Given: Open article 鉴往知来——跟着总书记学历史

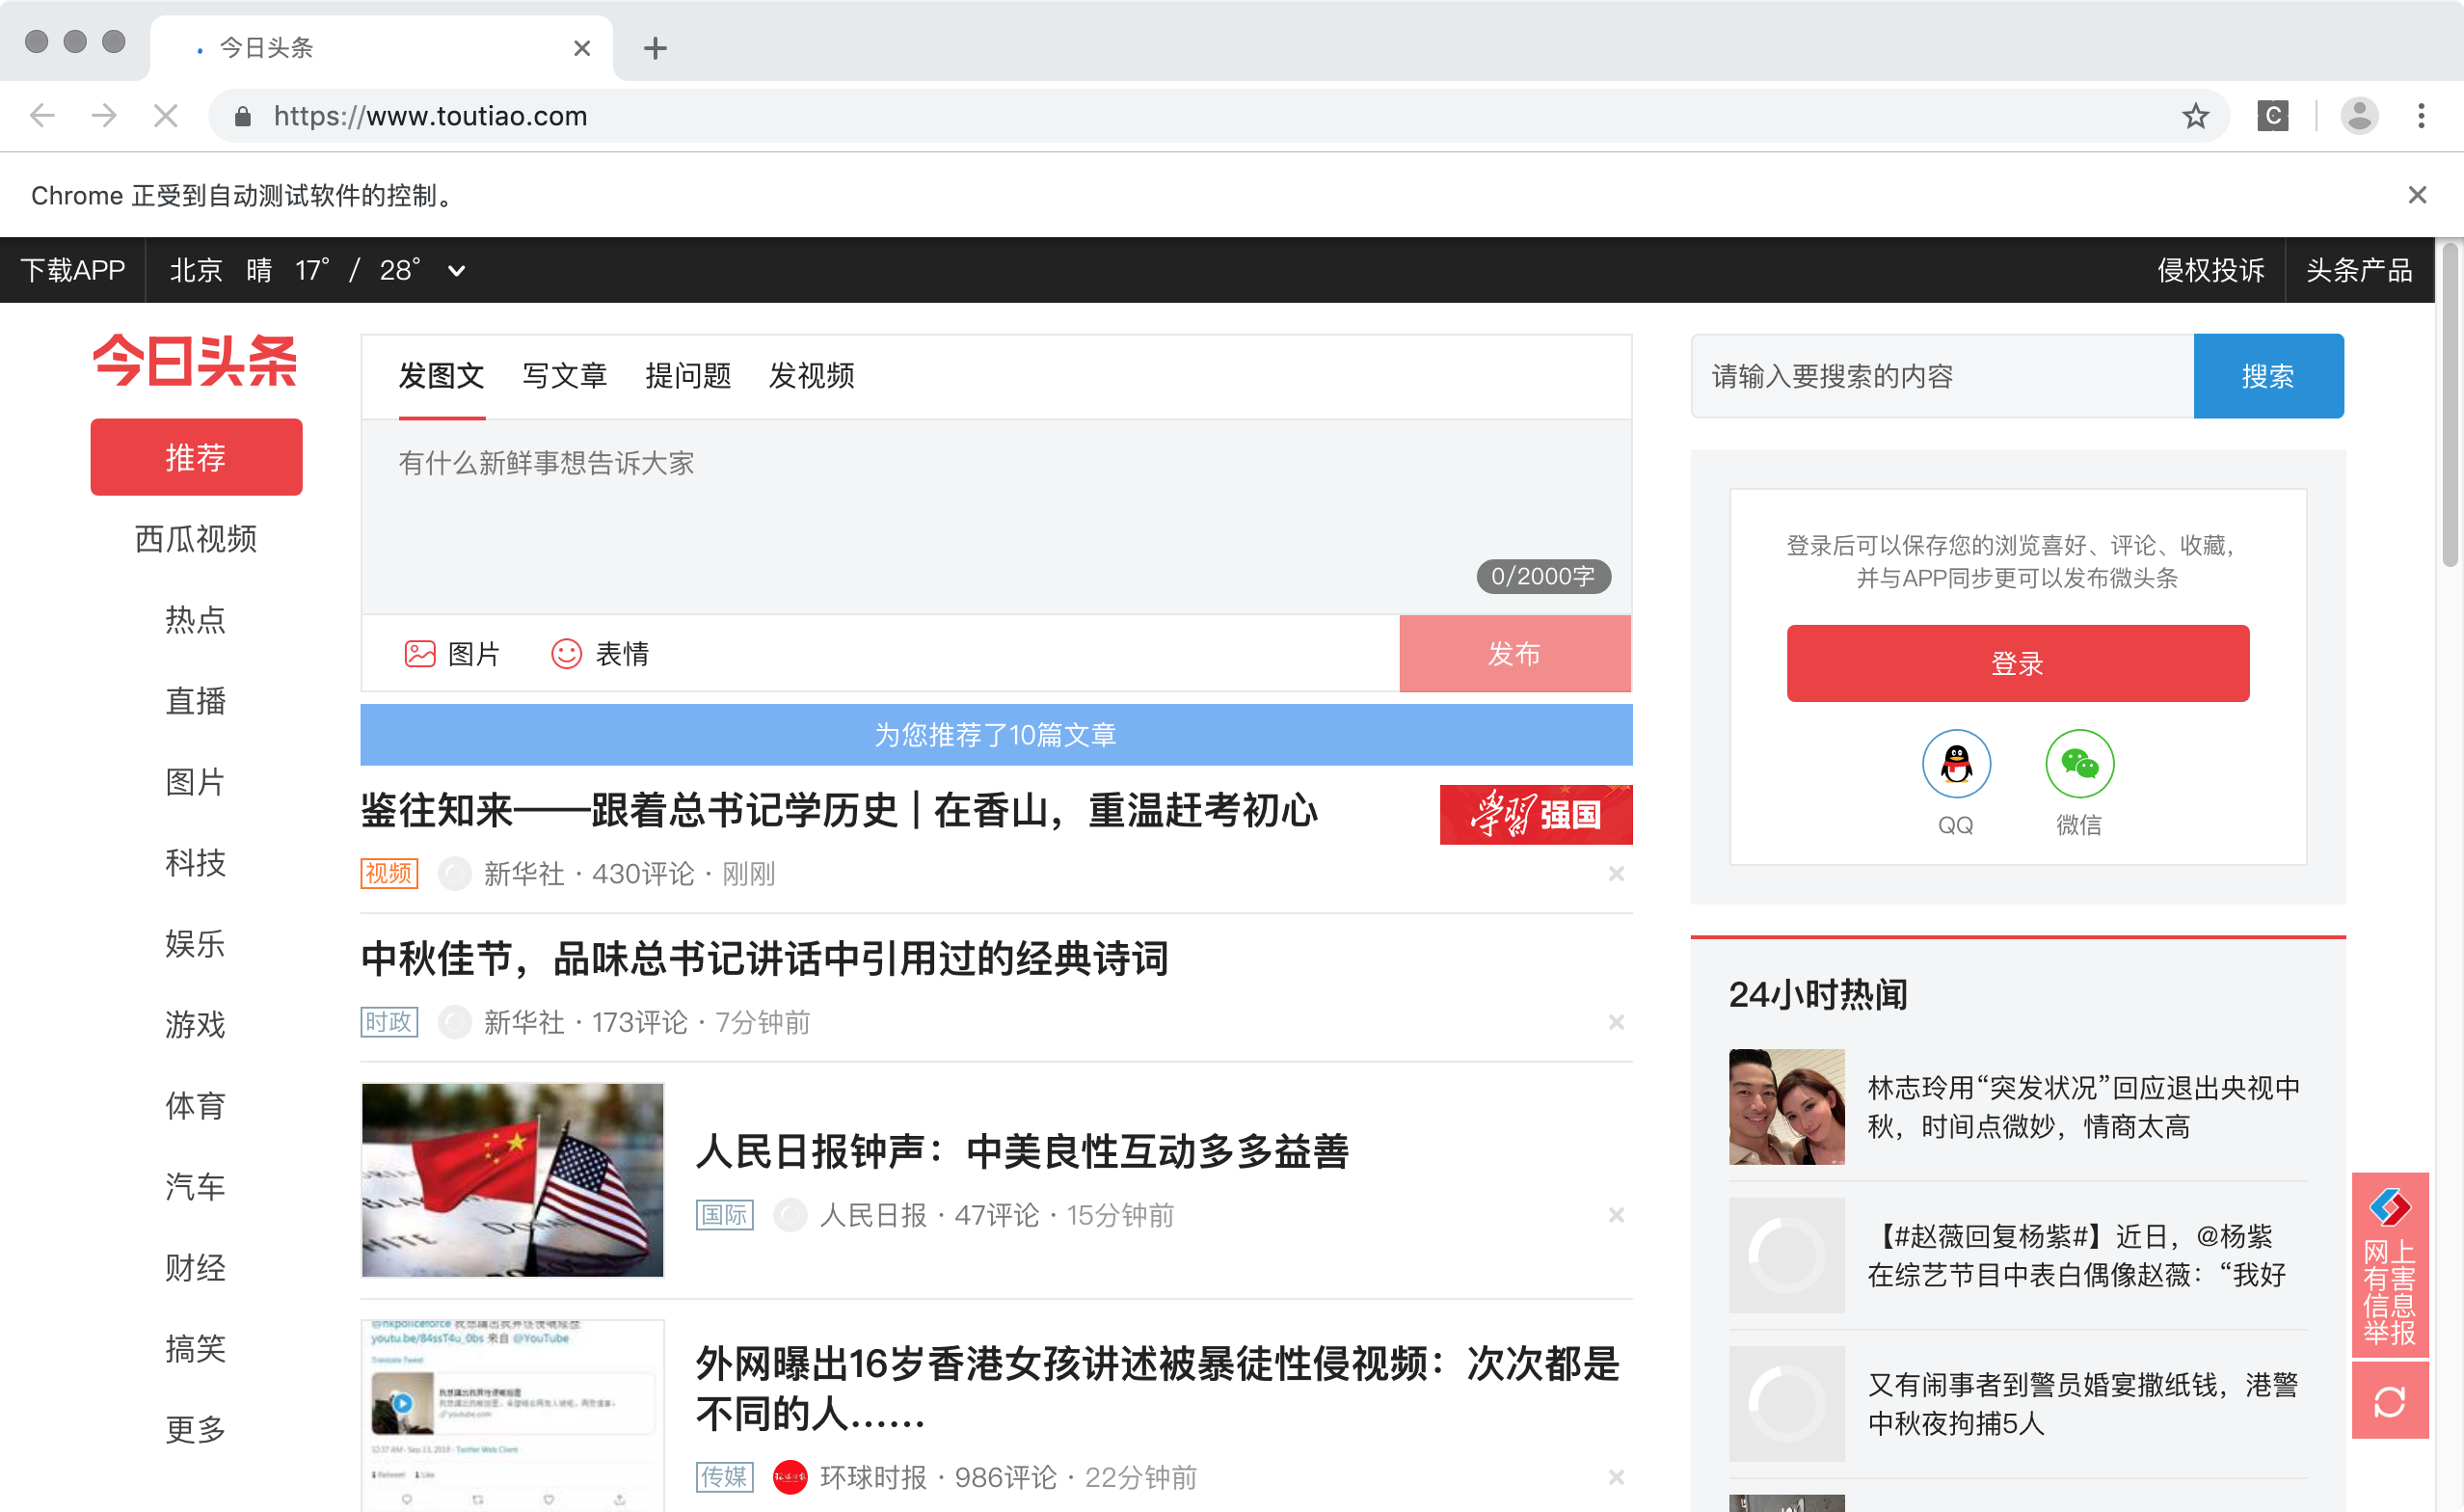Looking at the screenshot, I should click(839, 811).
